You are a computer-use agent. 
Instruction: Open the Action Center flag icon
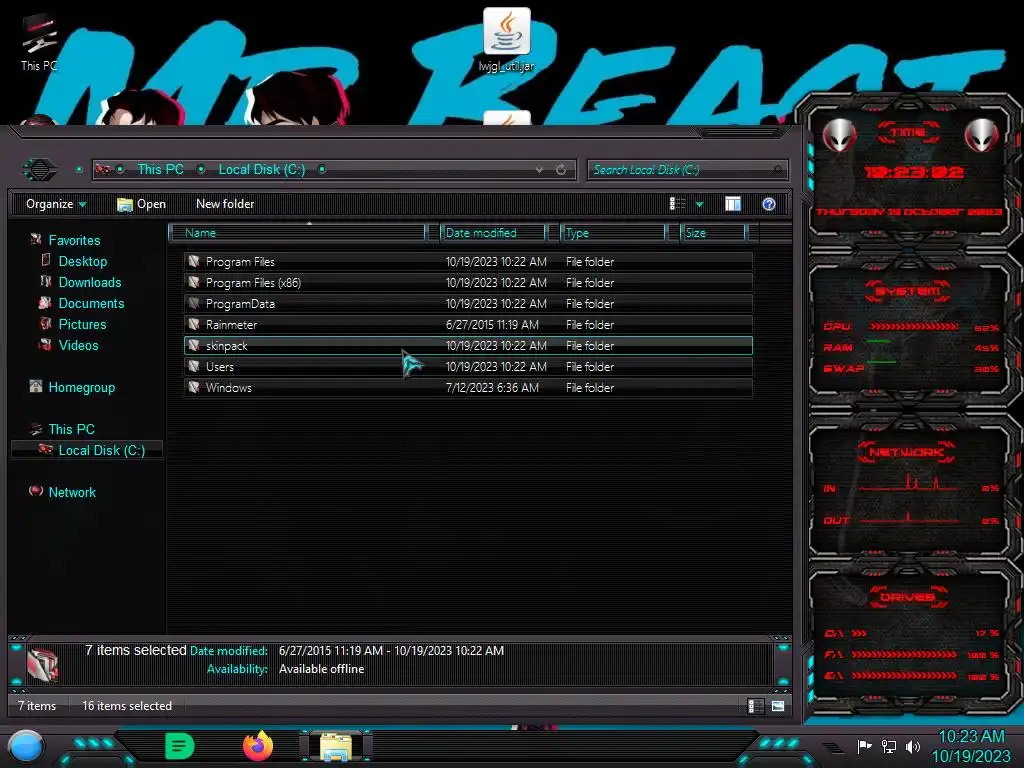(x=865, y=746)
